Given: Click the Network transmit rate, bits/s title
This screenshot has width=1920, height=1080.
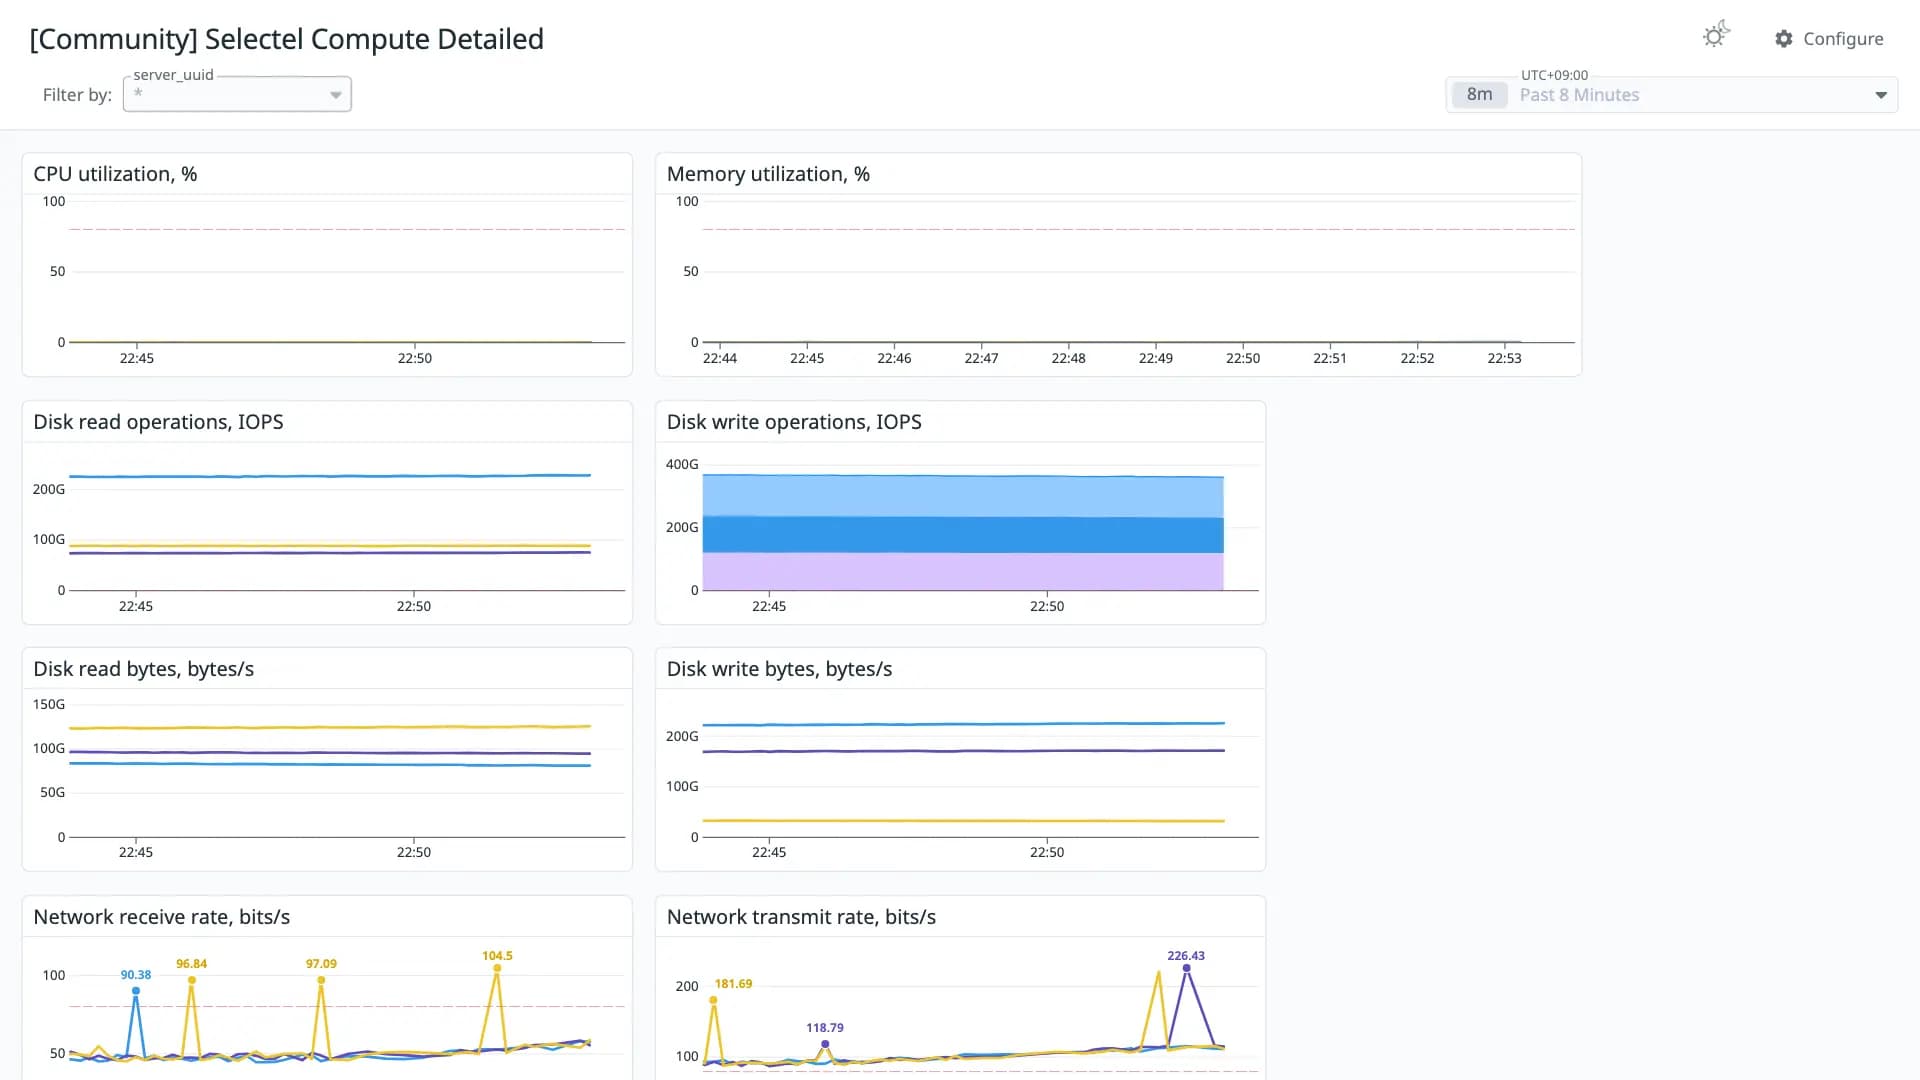Looking at the screenshot, I should coord(801,917).
